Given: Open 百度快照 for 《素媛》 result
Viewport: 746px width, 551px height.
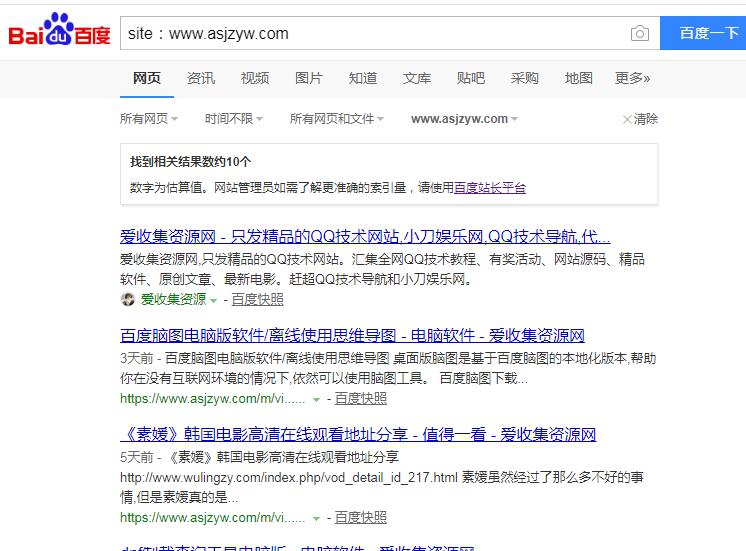Looking at the screenshot, I should pyautogui.click(x=361, y=517).
